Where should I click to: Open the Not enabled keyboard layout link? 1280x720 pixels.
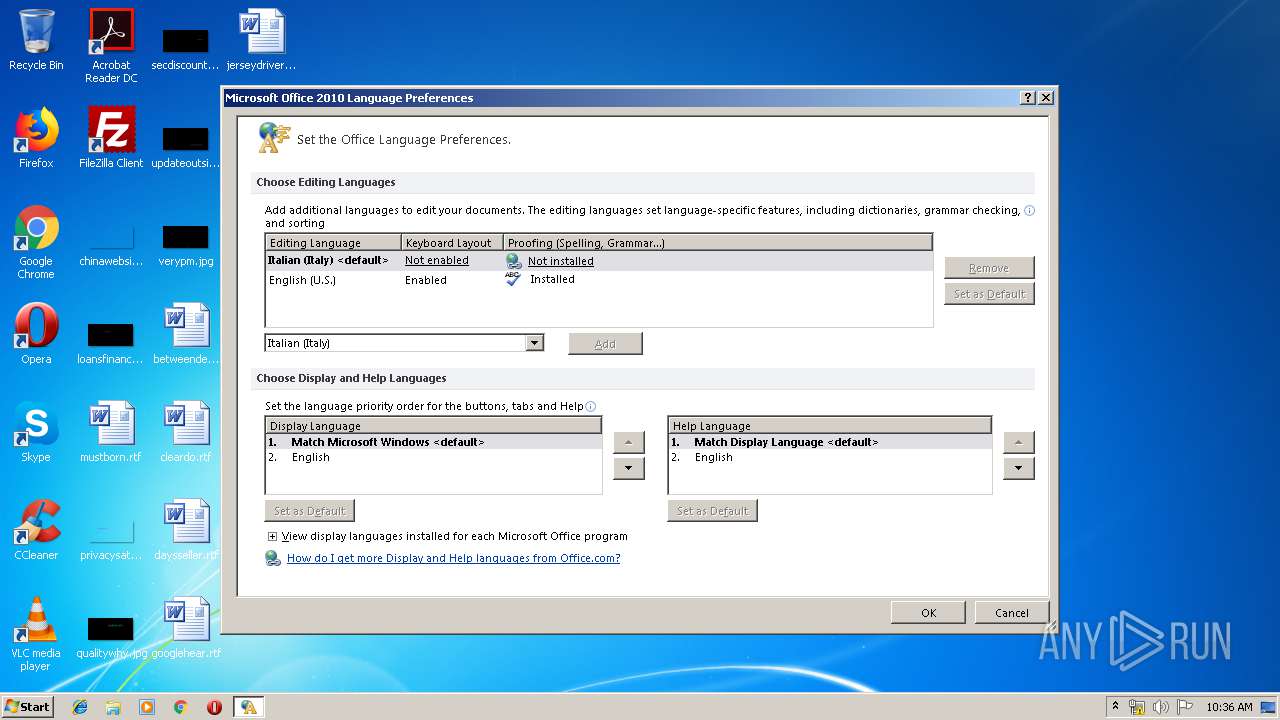[x=437, y=260]
